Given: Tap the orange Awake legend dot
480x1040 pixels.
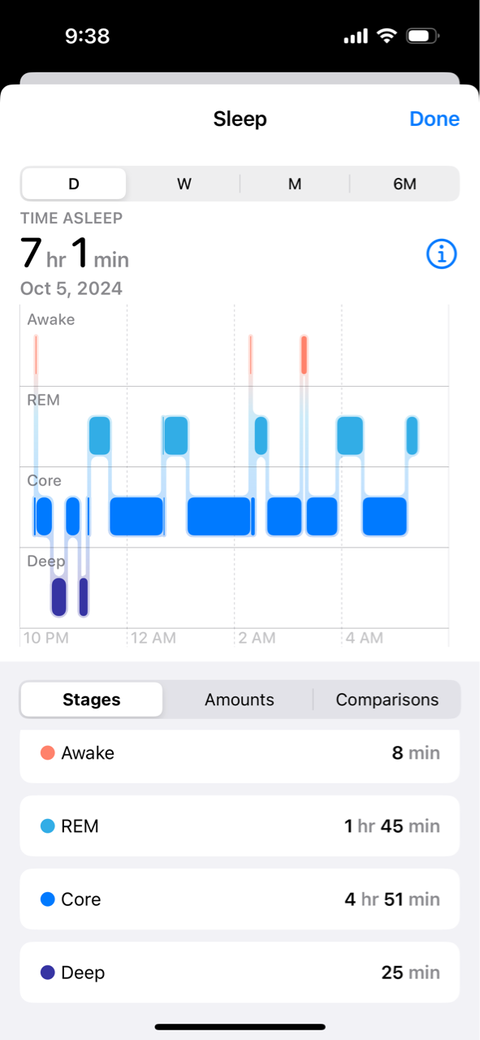Looking at the screenshot, I should point(47,753).
